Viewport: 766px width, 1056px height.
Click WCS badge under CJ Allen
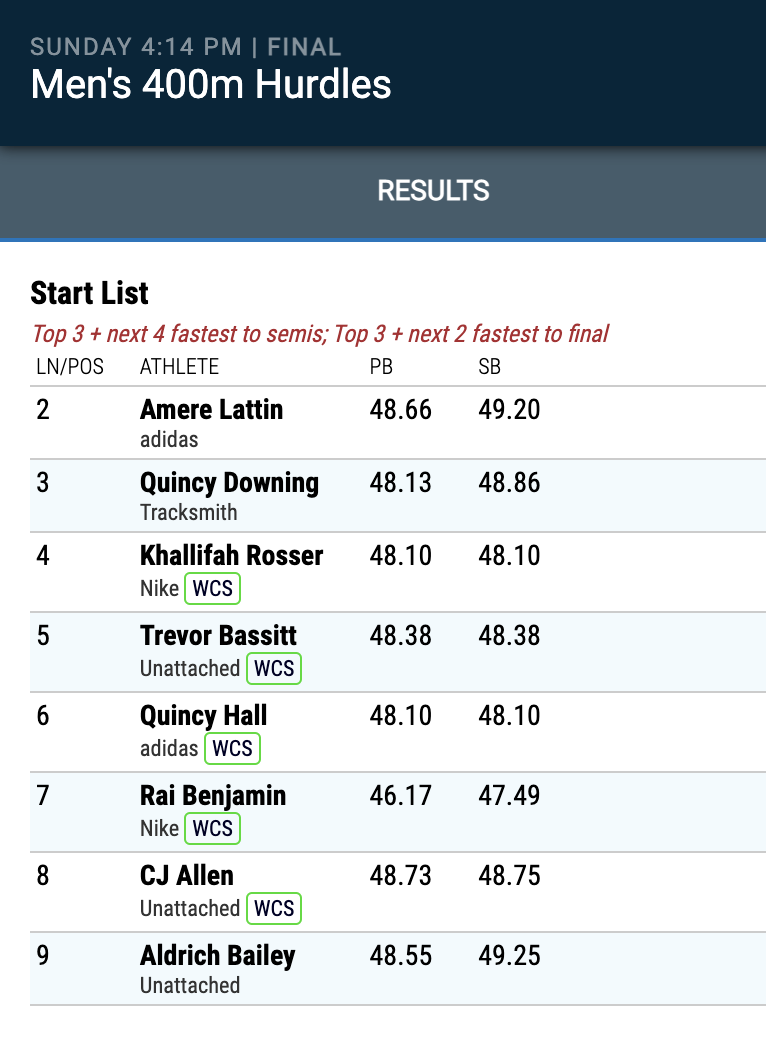pyautogui.click(x=274, y=909)
